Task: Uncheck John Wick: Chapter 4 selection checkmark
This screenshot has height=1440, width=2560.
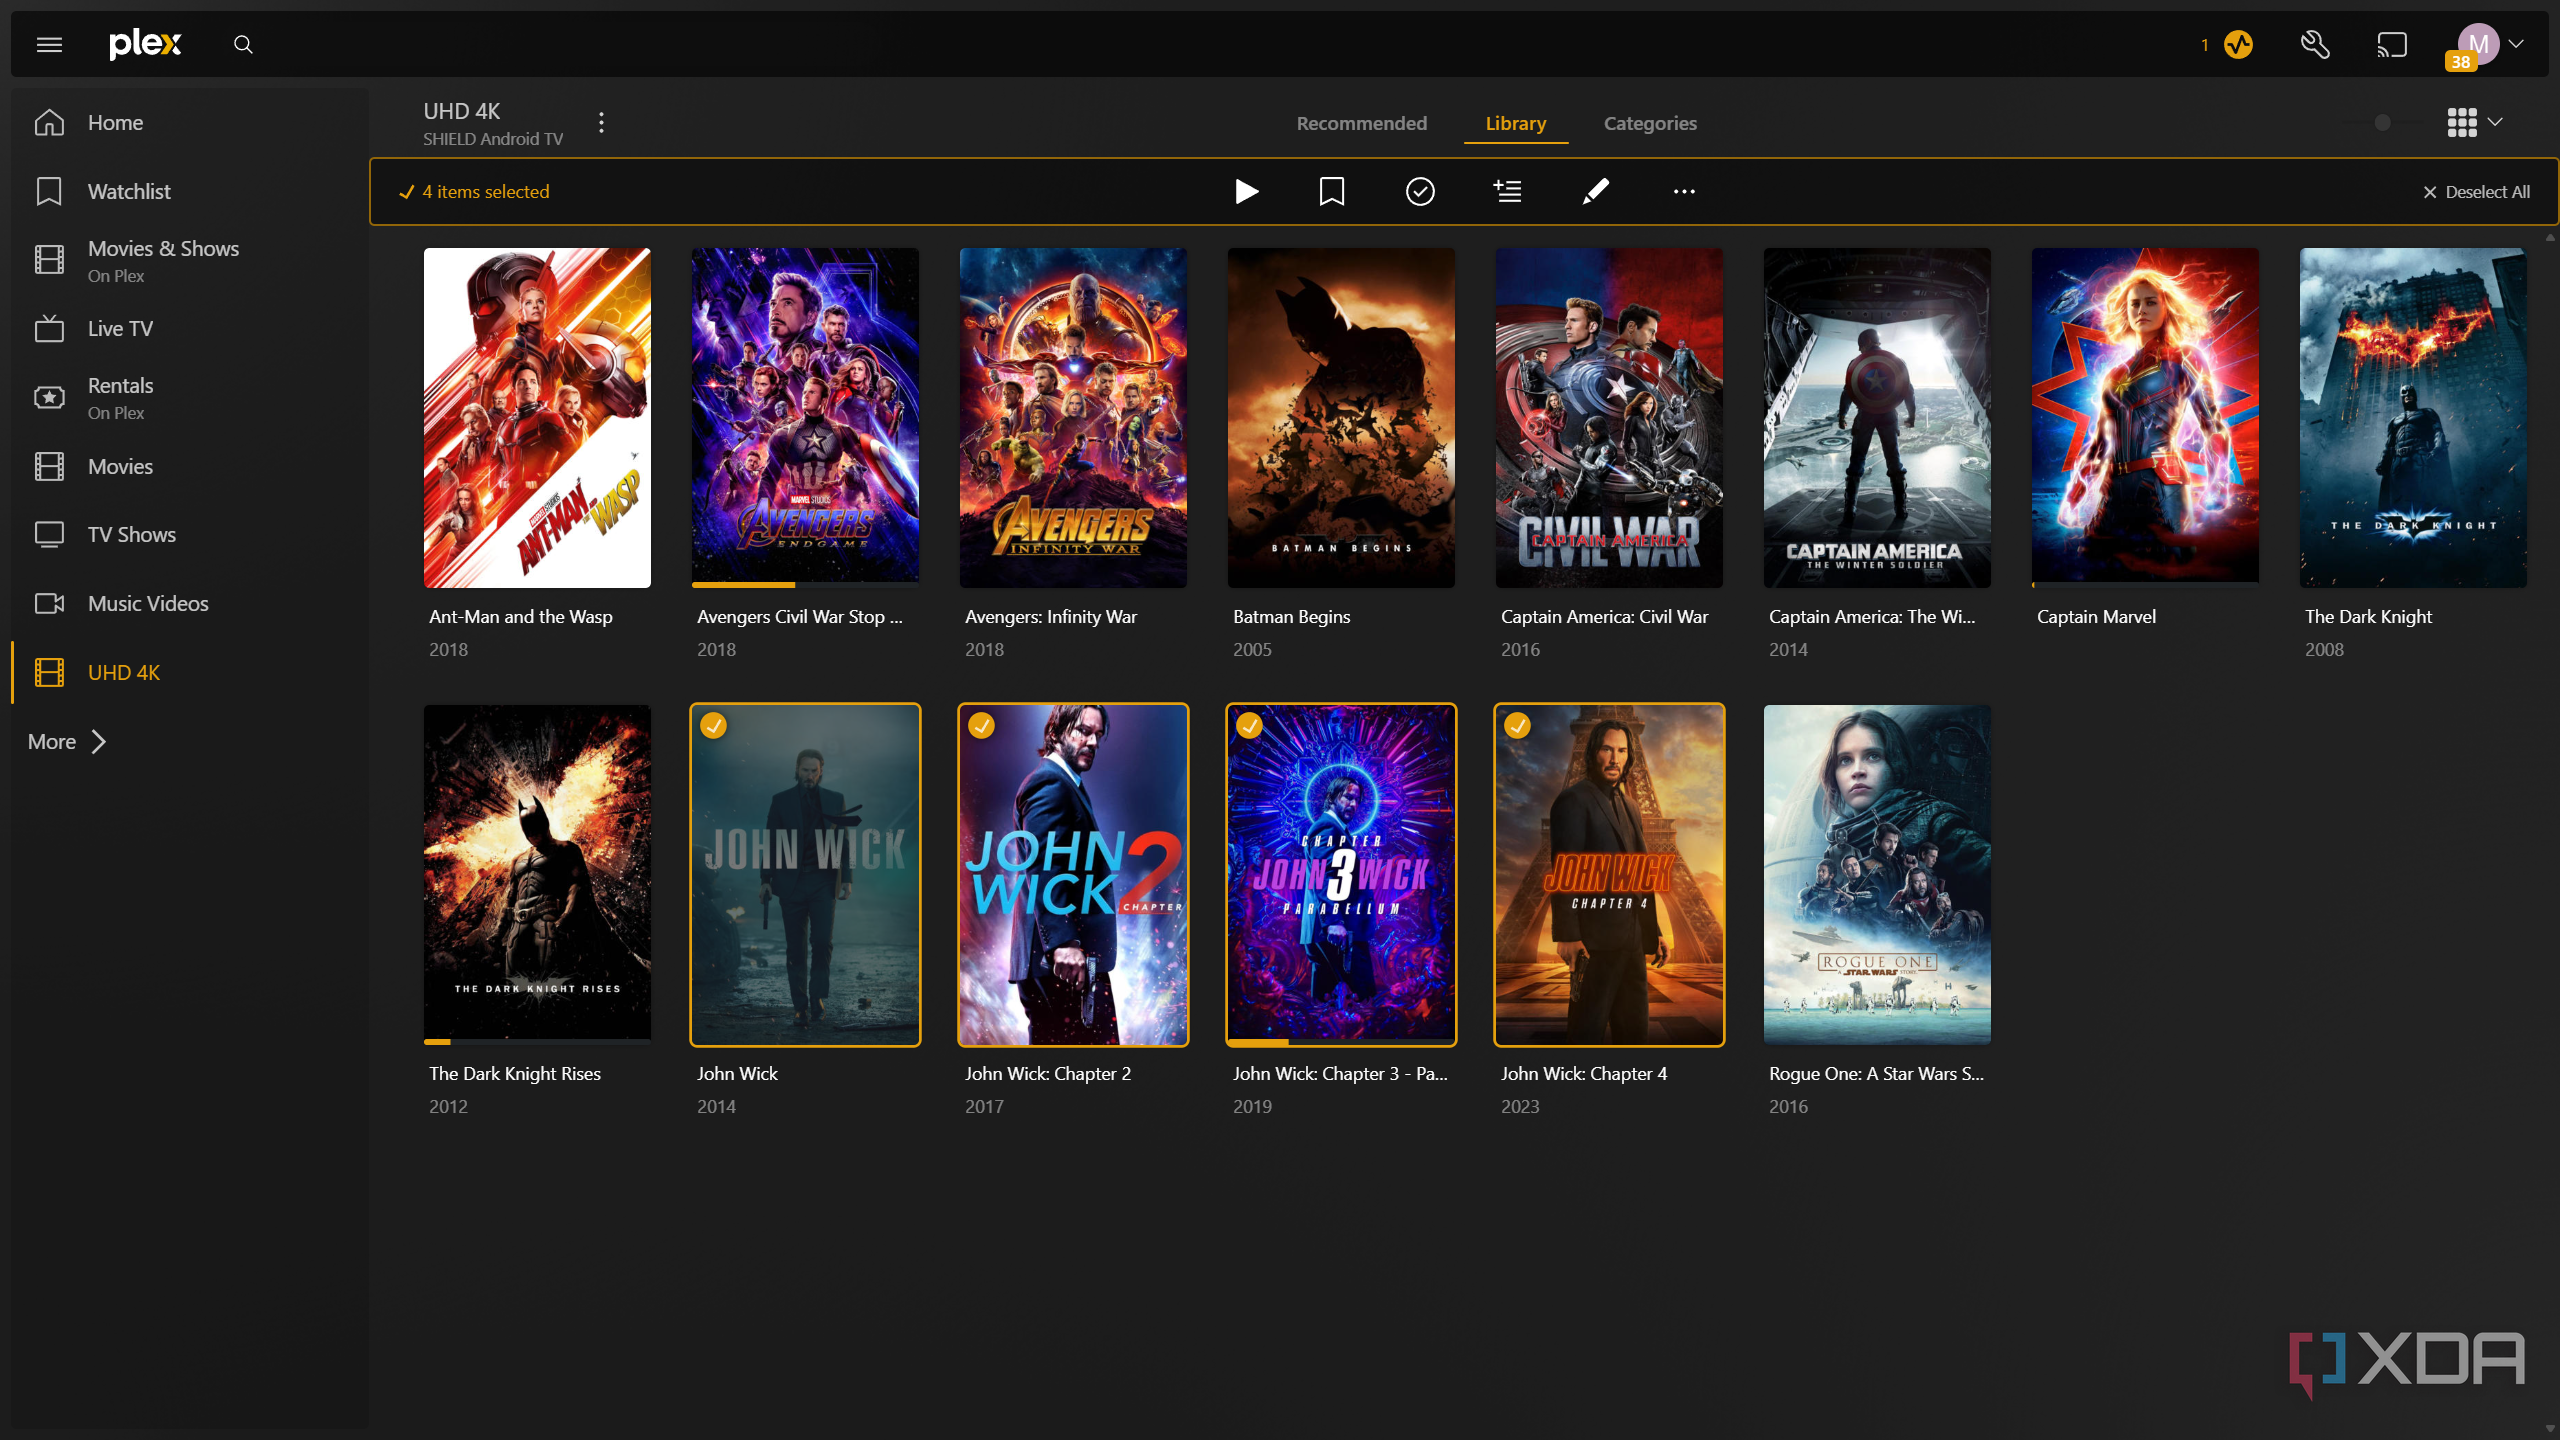Action: tap(1517, 726)
